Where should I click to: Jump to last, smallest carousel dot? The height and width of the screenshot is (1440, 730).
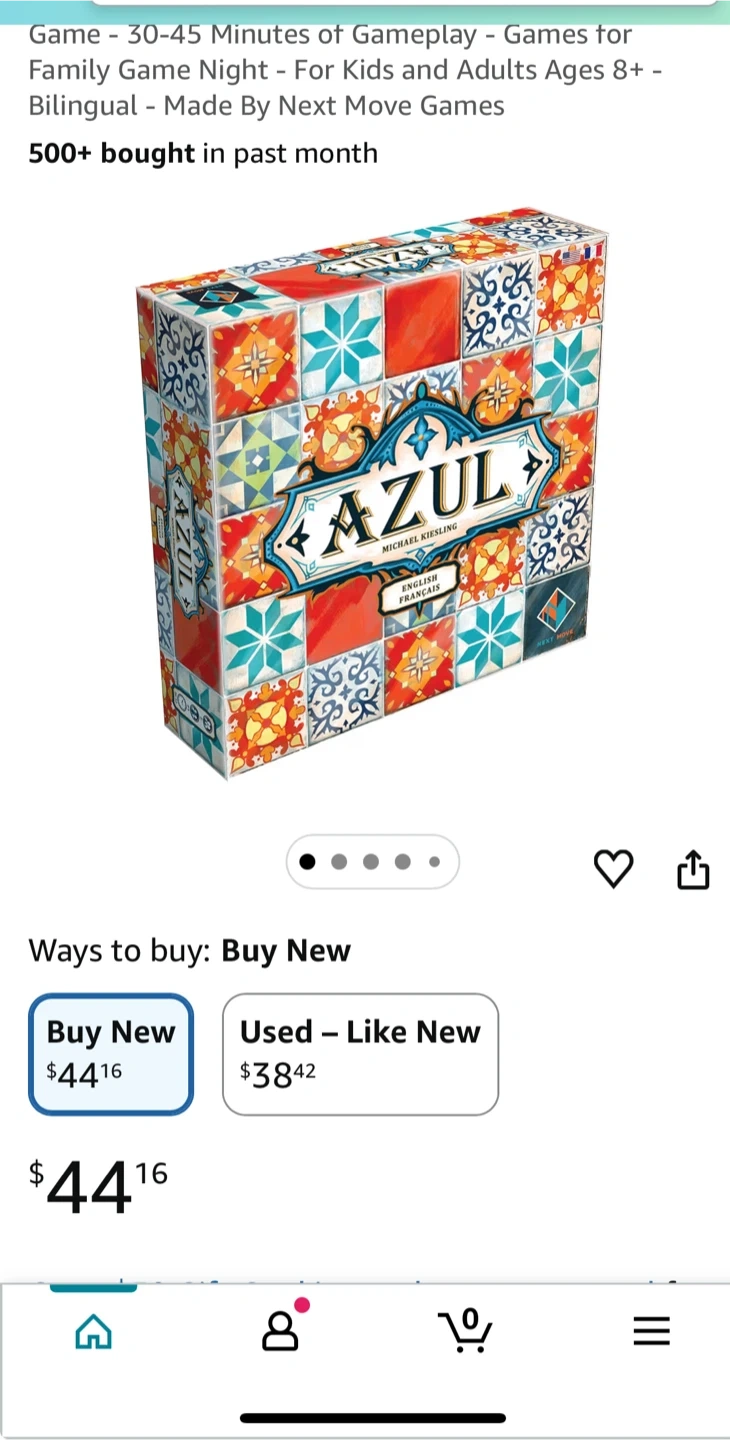434,862
